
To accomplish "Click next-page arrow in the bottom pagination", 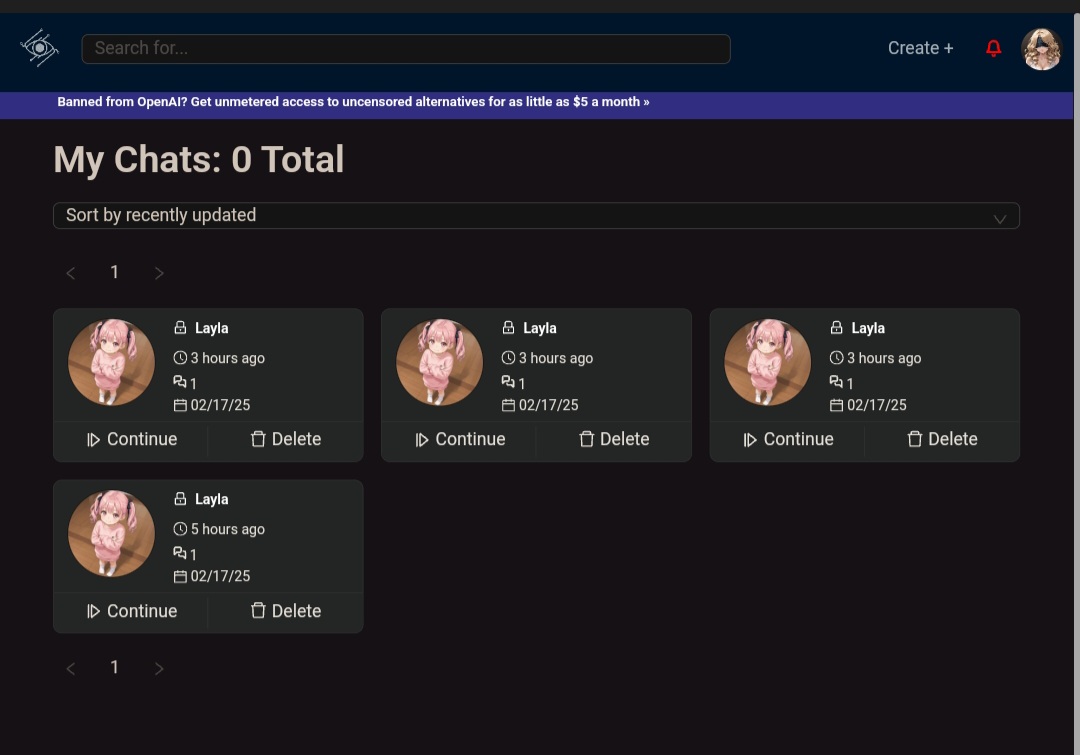I will 159,668.
